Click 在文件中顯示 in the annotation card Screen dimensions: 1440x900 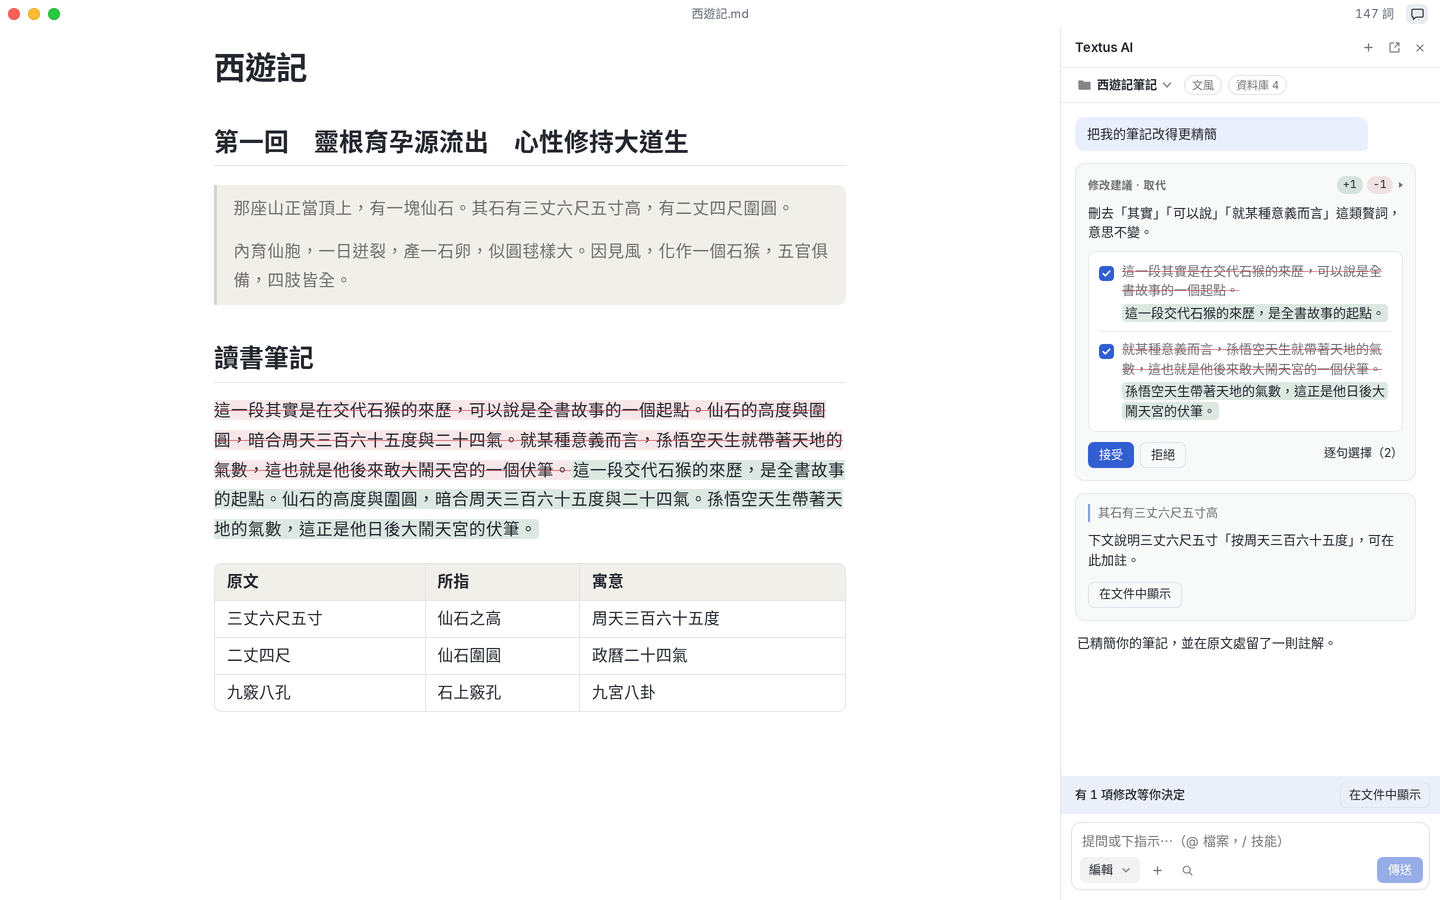1135,594
